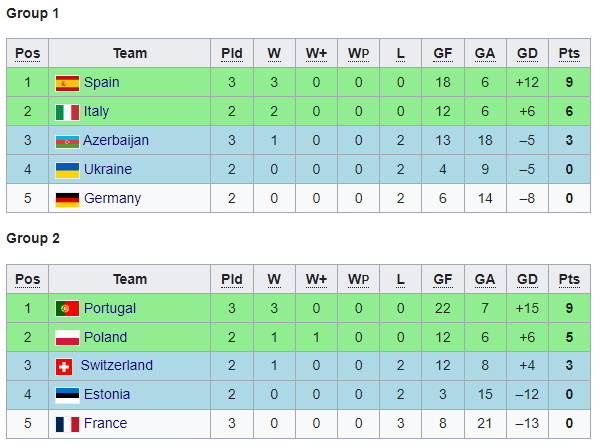The width and height of the screenshot is (597, 445).
Task: Click the Switzerland flag icon
Action: [x=64, y=366]
